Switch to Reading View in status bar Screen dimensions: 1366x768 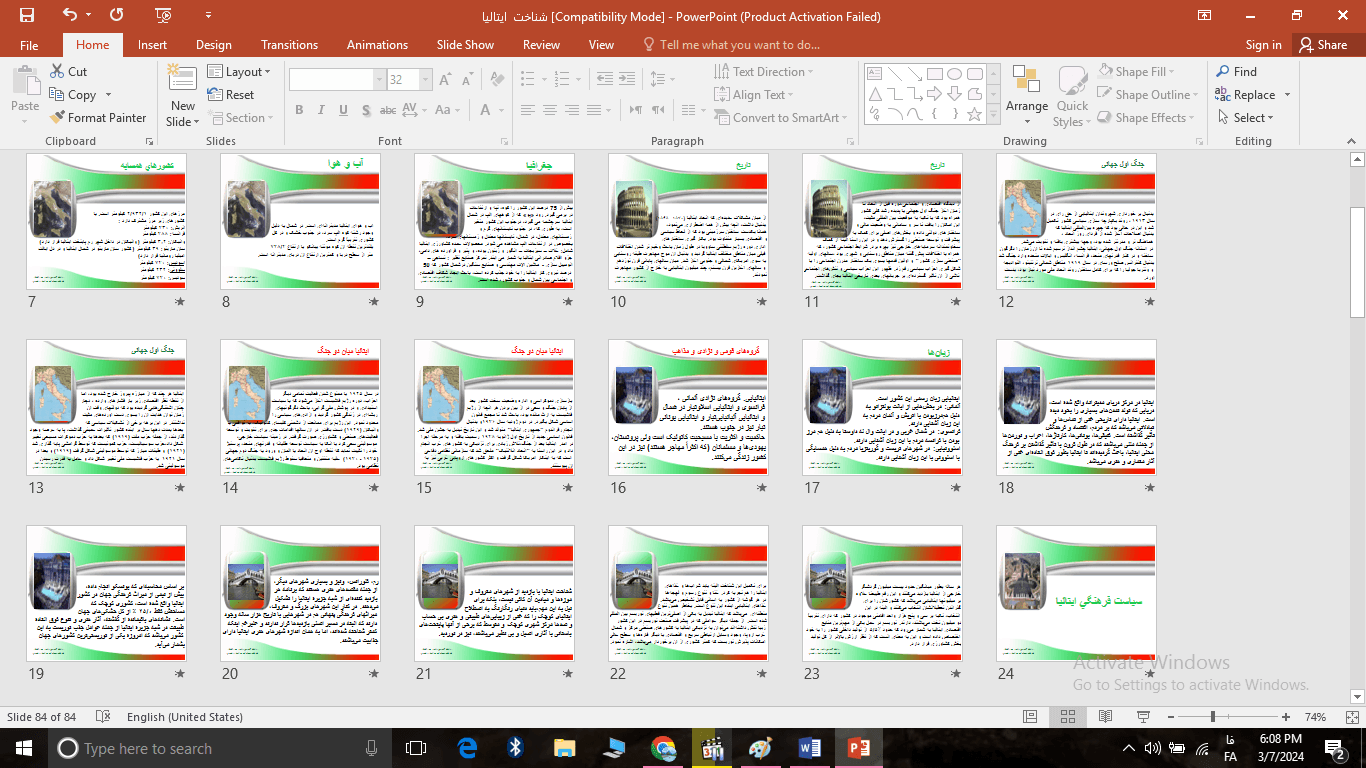pyautogui.click(x=1105, y=717)
